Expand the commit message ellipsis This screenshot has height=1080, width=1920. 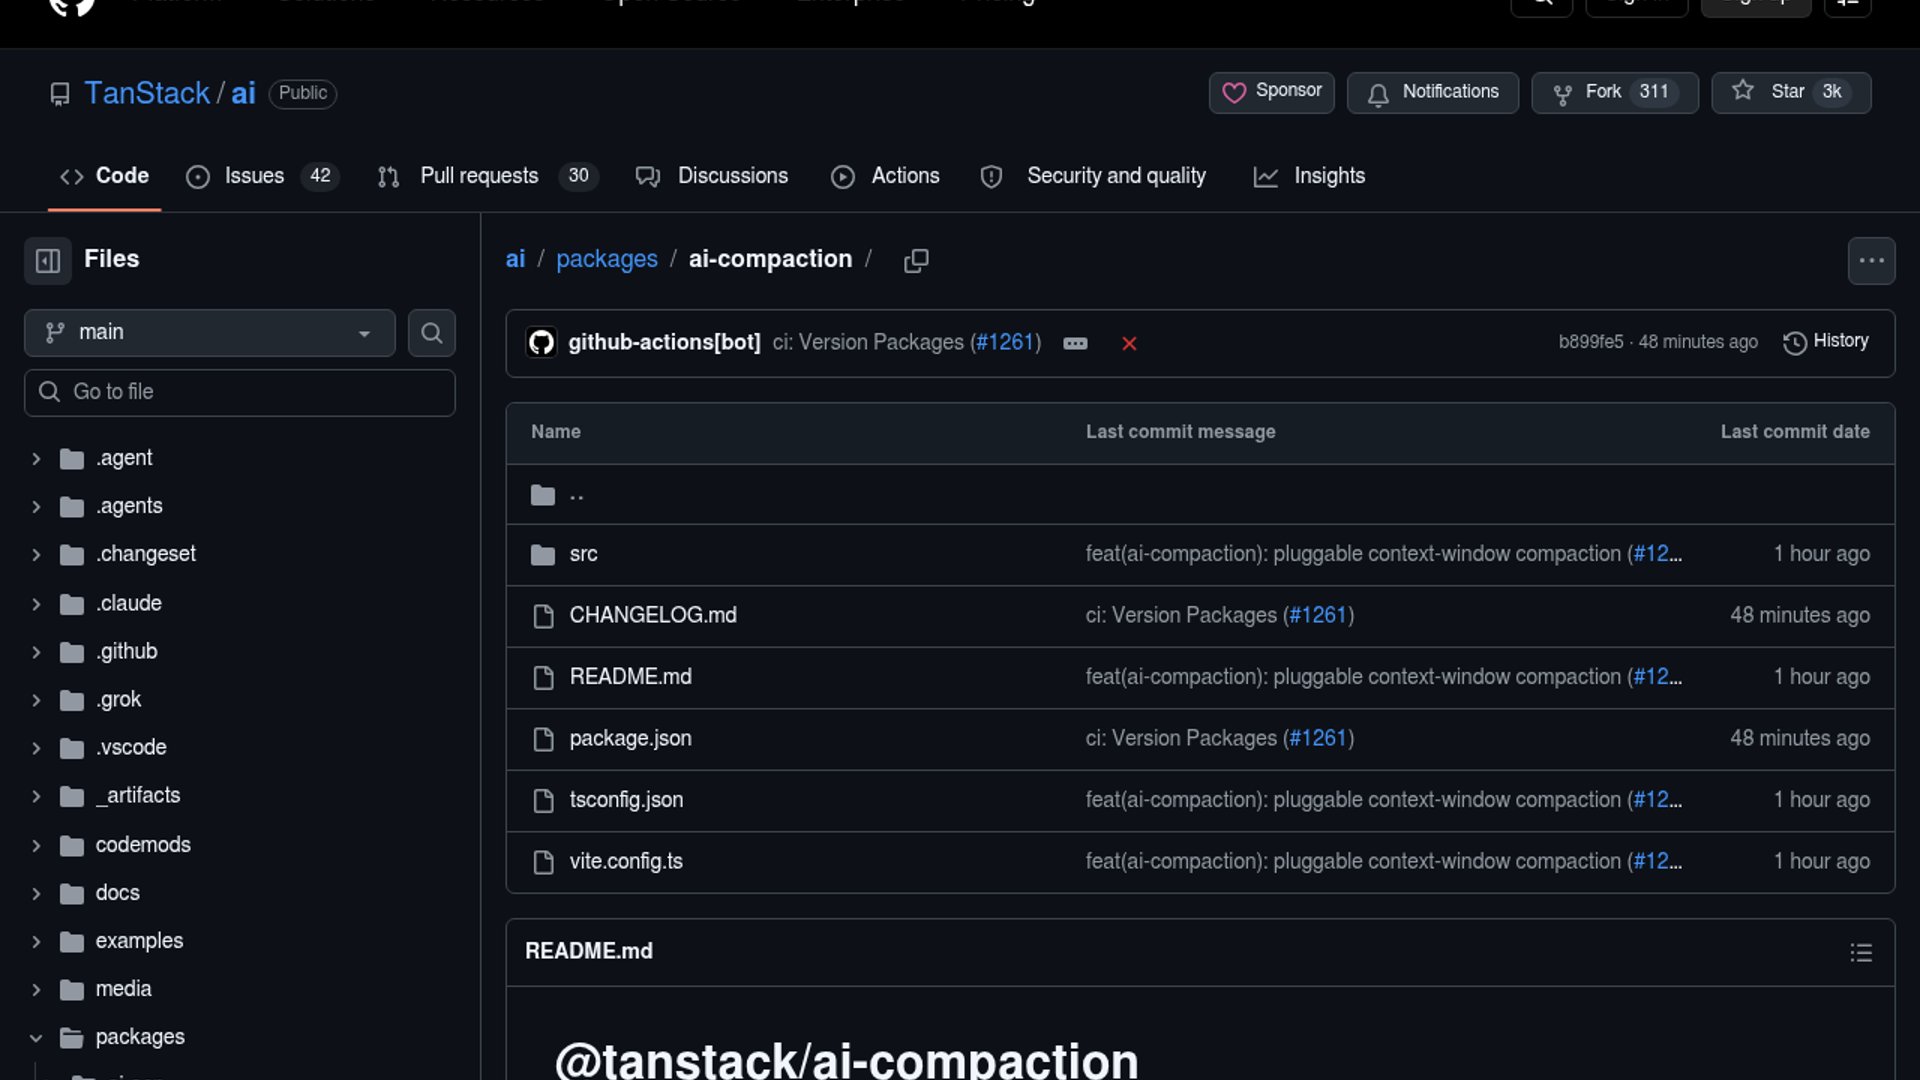click(x=1075, y=344)
